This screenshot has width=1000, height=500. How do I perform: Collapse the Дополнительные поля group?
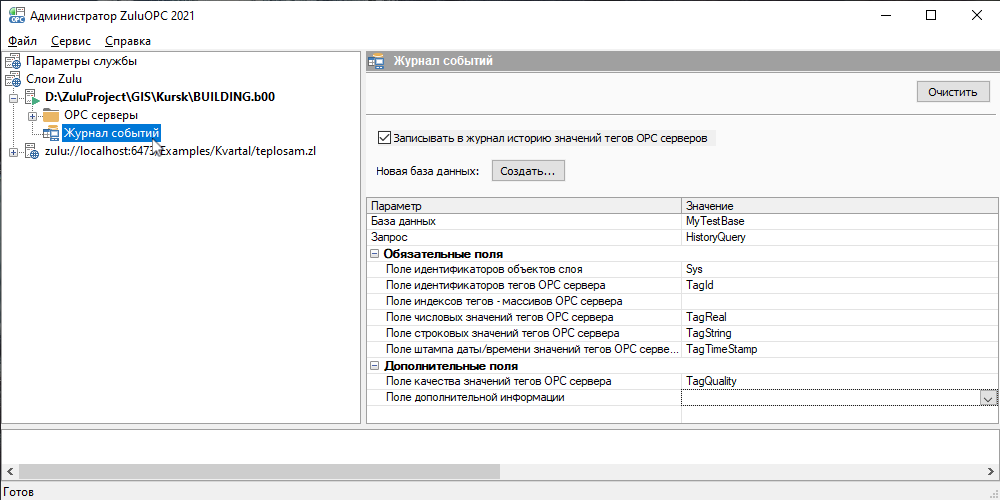375,366
